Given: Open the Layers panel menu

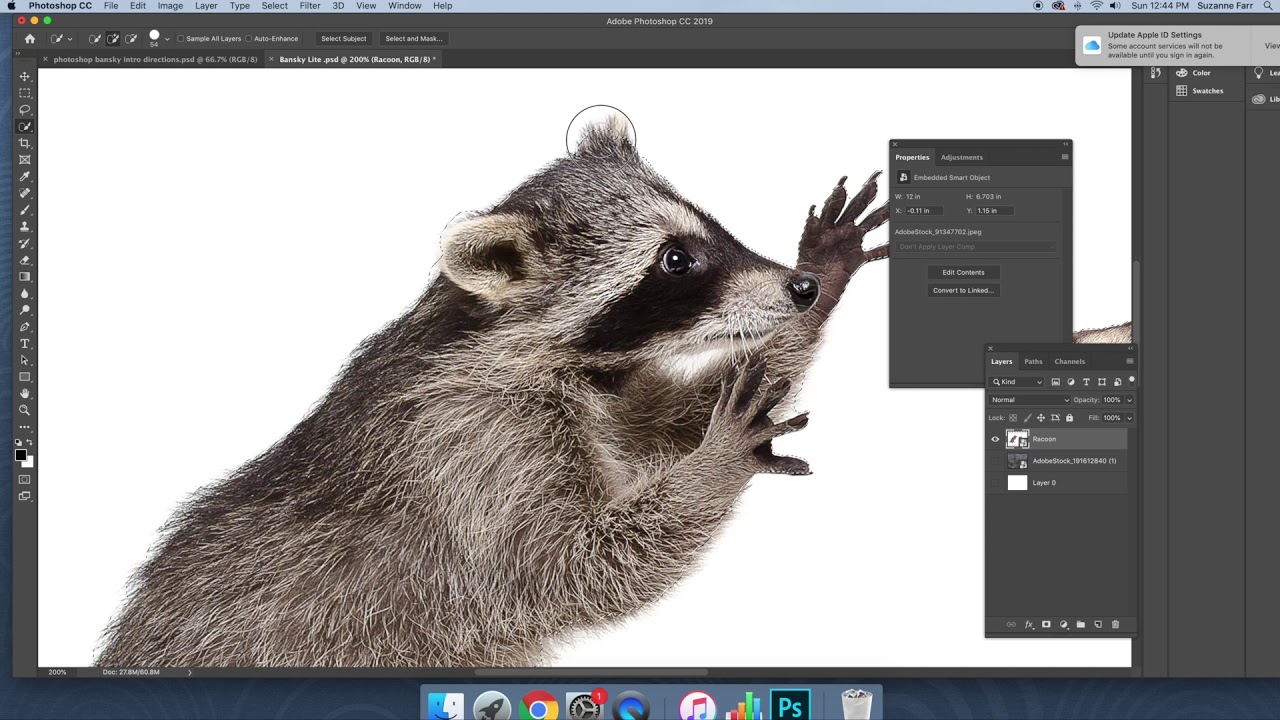Looking at the screenshot, I should pyautogui.click(x=1129, y=361).
